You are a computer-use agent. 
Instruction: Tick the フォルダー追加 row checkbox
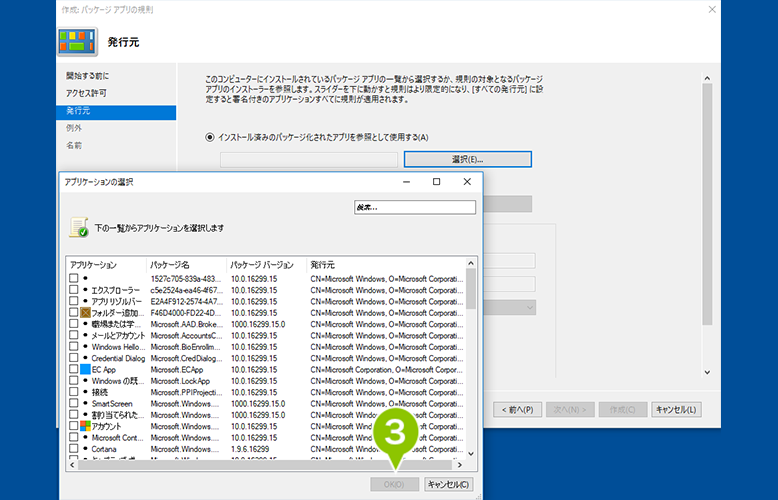[73, 312]
